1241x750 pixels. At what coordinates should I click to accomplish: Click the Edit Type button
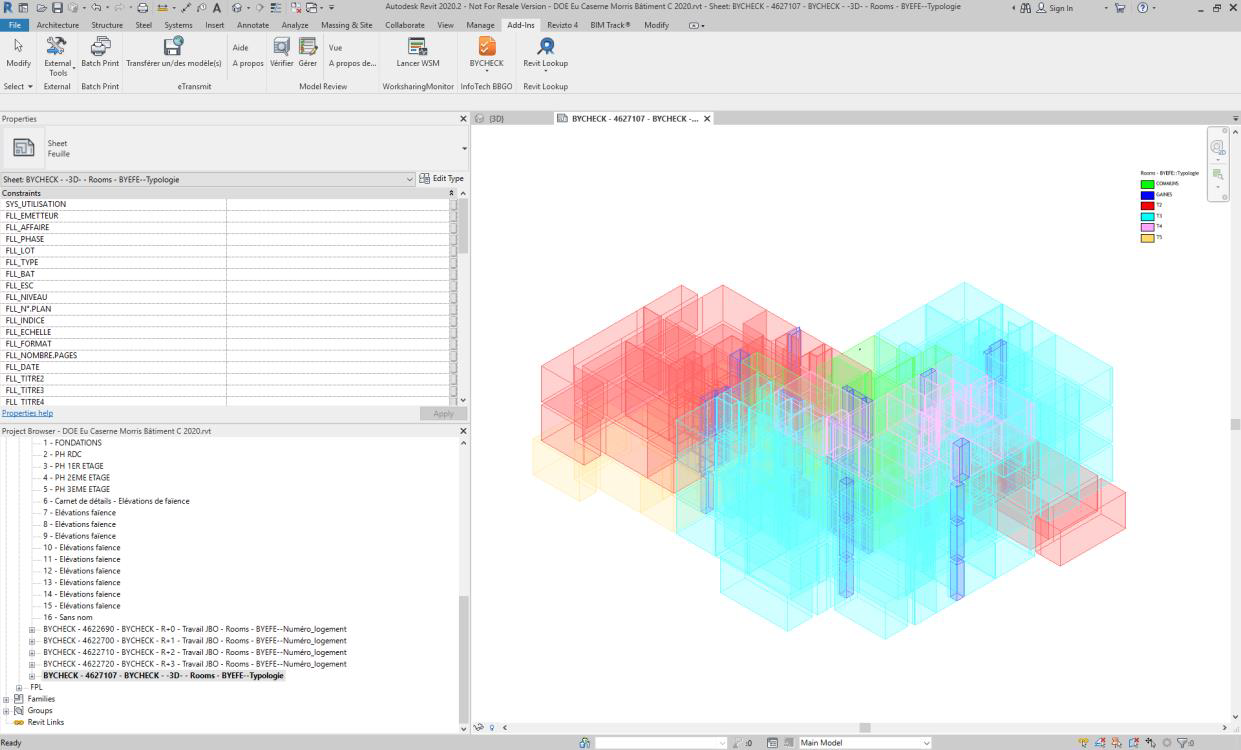441,179
